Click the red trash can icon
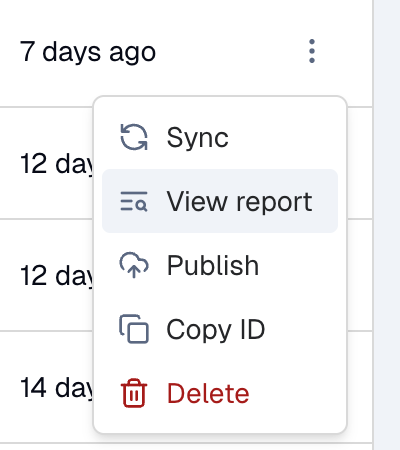The height and width of the screenshot is (450, 400). click(x=134, y=393)
